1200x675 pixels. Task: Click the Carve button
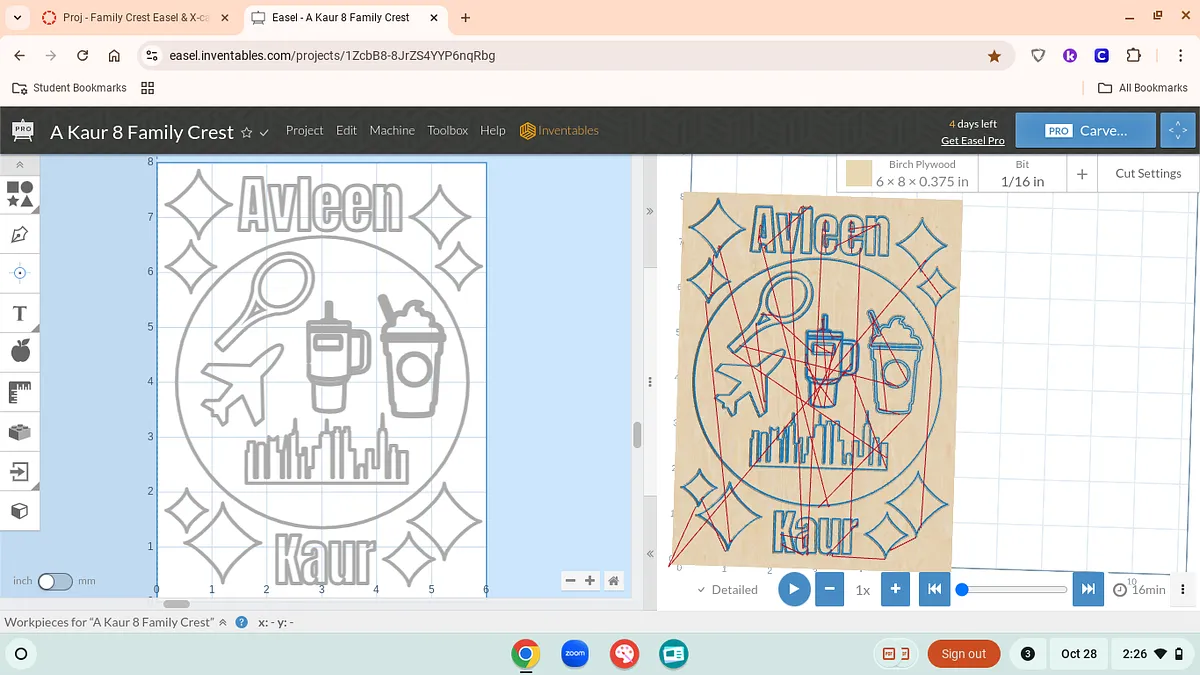tap(1086, 130)
